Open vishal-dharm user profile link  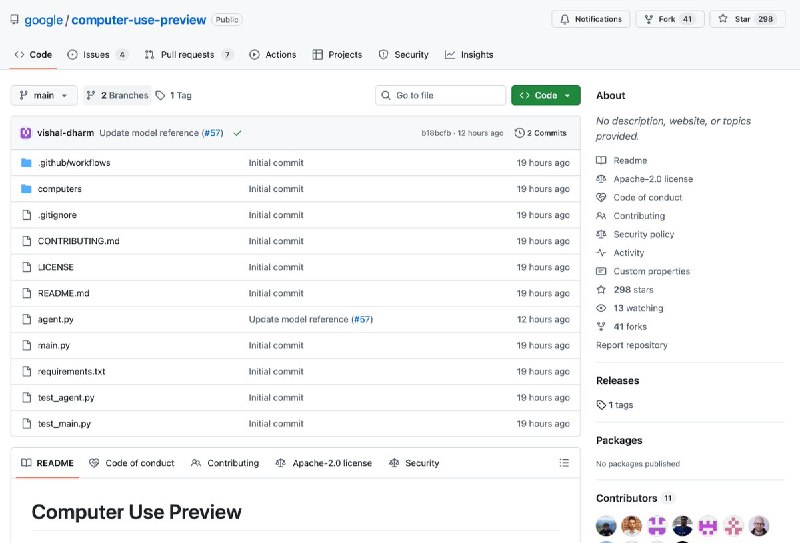point(65,133)
